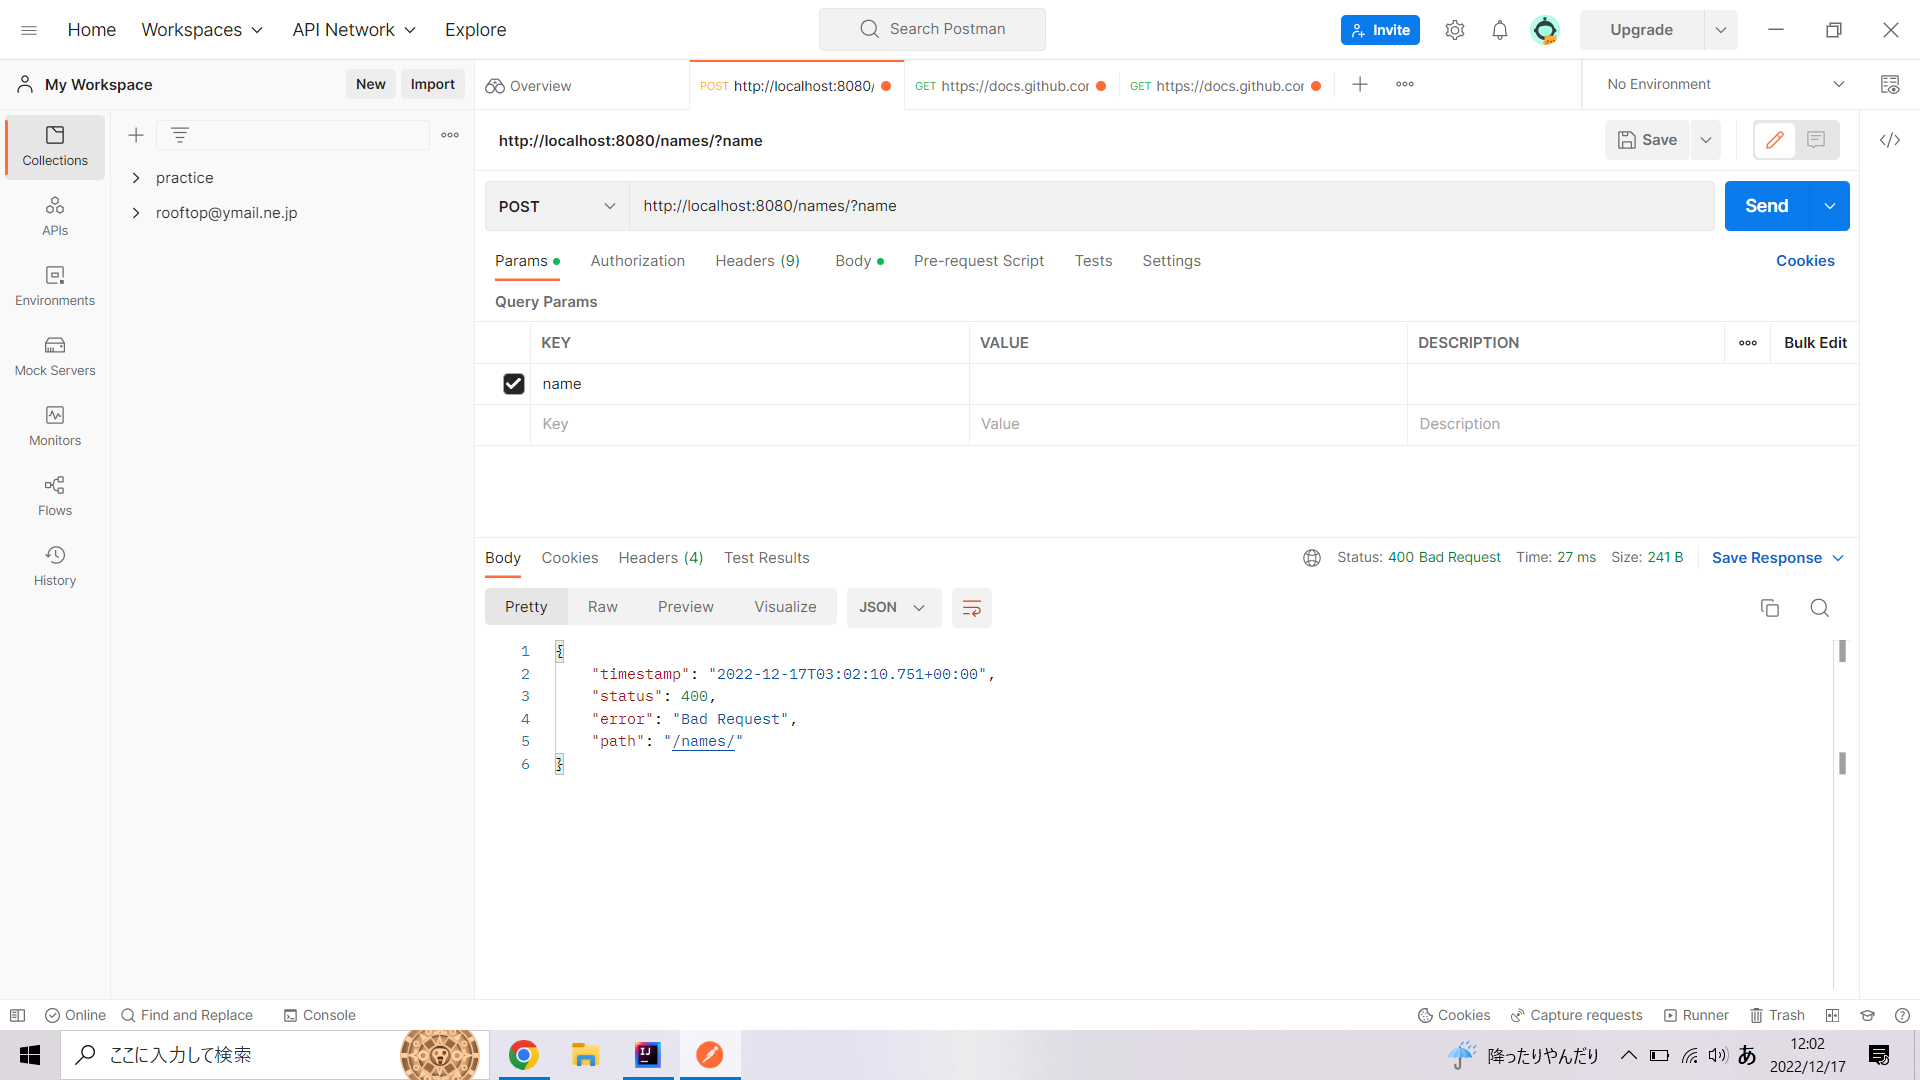Copy the response body
The image size is (1920, 1080).
(x=1770, y=608)
